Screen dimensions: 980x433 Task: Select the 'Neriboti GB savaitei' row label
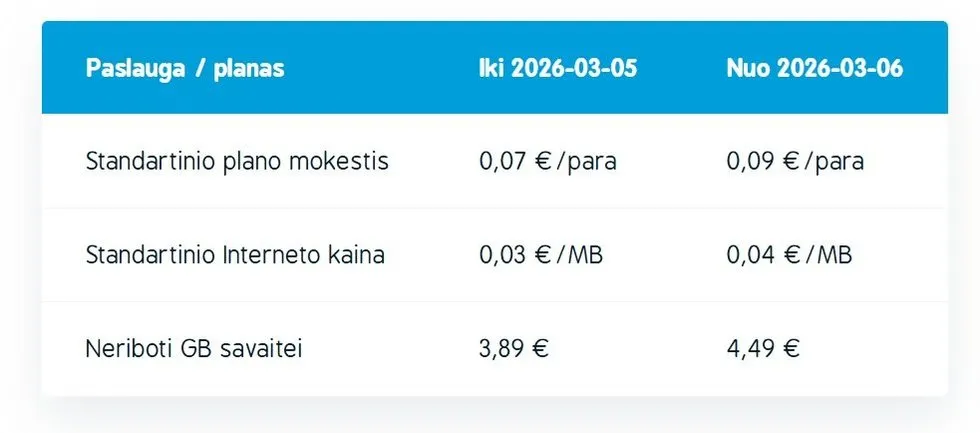point(194,348)
